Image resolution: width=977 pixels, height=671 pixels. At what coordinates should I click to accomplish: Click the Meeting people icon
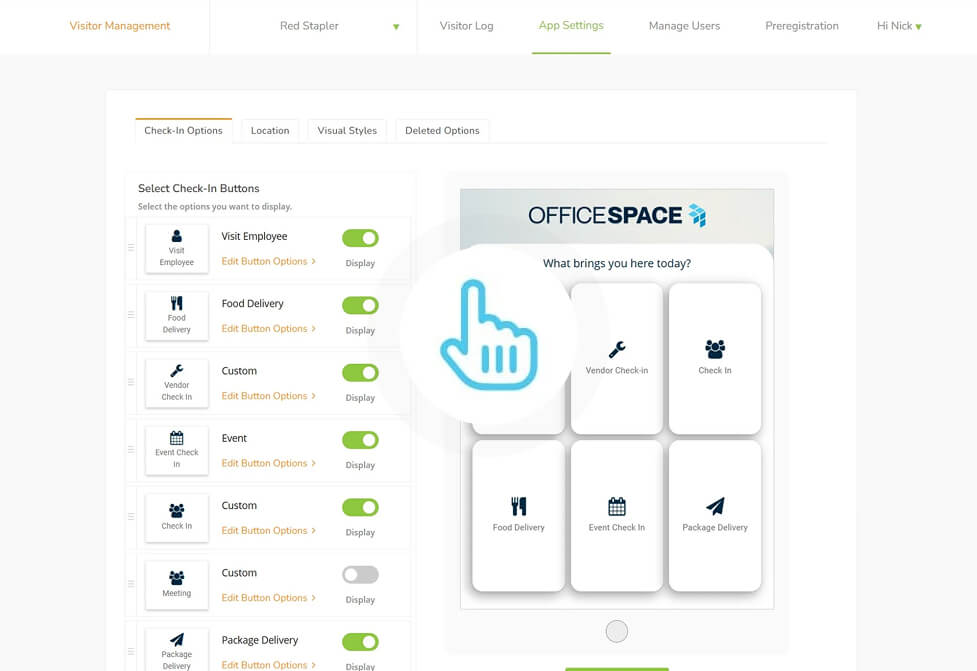(x=176, y=577)
